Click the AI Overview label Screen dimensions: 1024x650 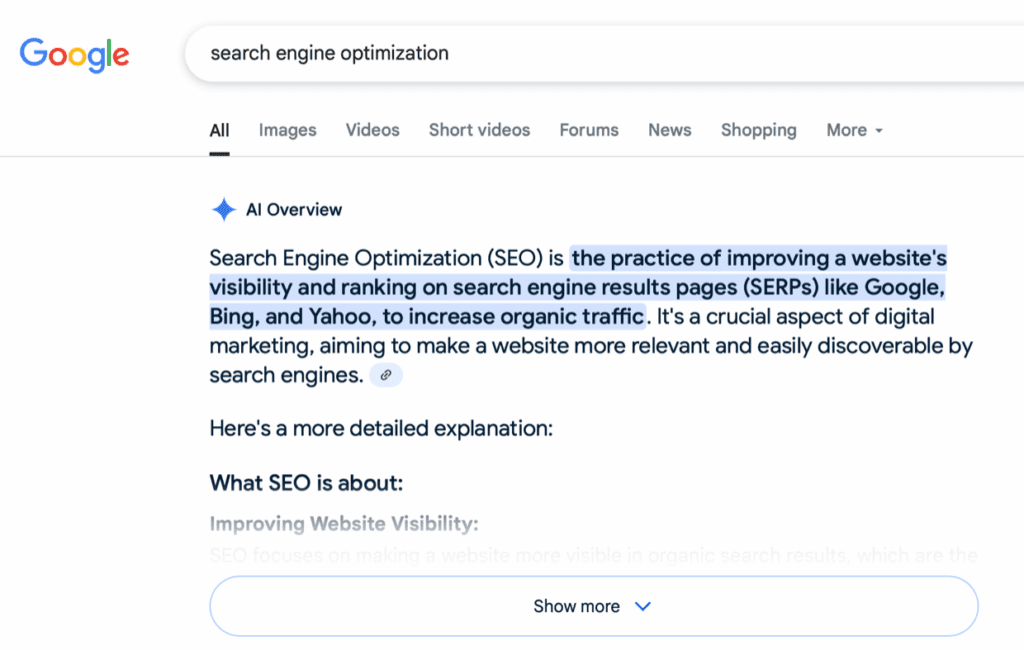click(x=294, y=210)
